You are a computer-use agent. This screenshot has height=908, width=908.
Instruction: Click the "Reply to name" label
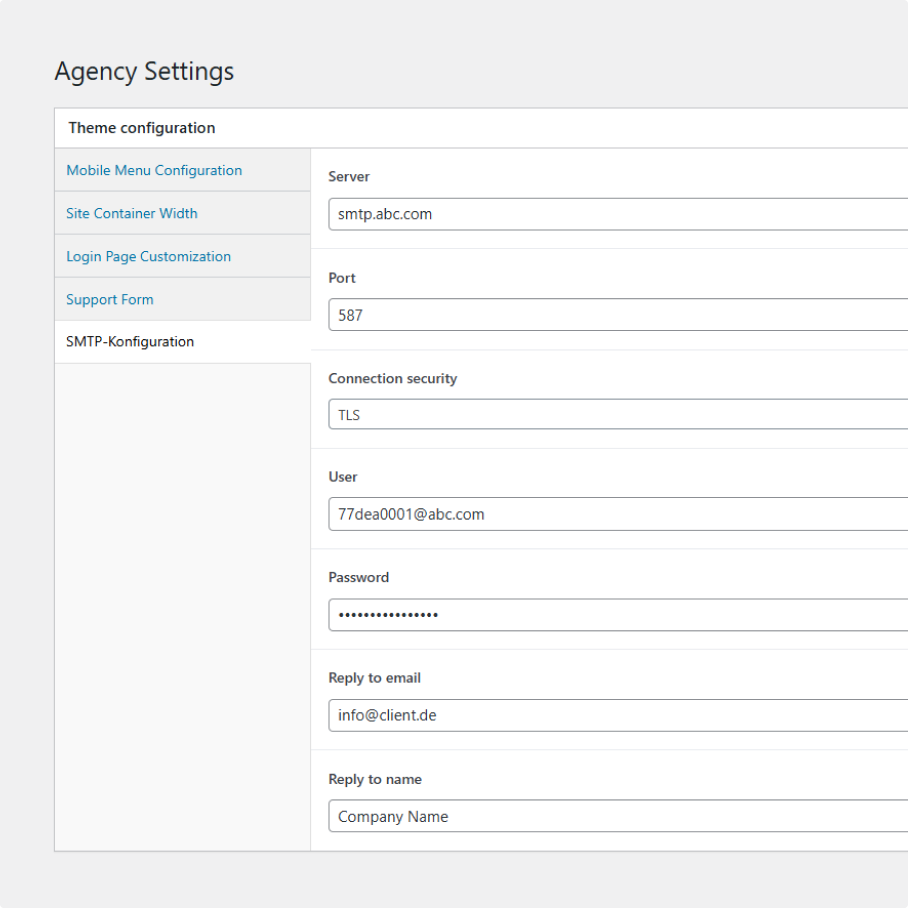375,780
